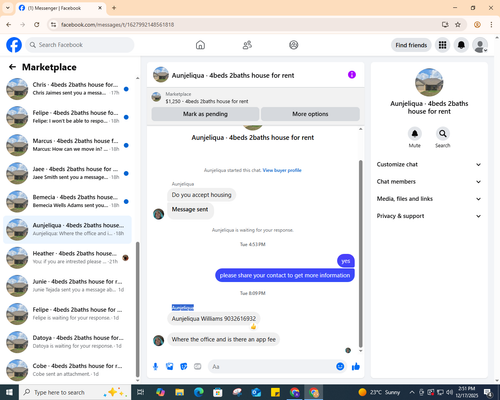Open Sticky Notes from the taskbar
Viewport: 500px width, 400px height.
[275, 392]
